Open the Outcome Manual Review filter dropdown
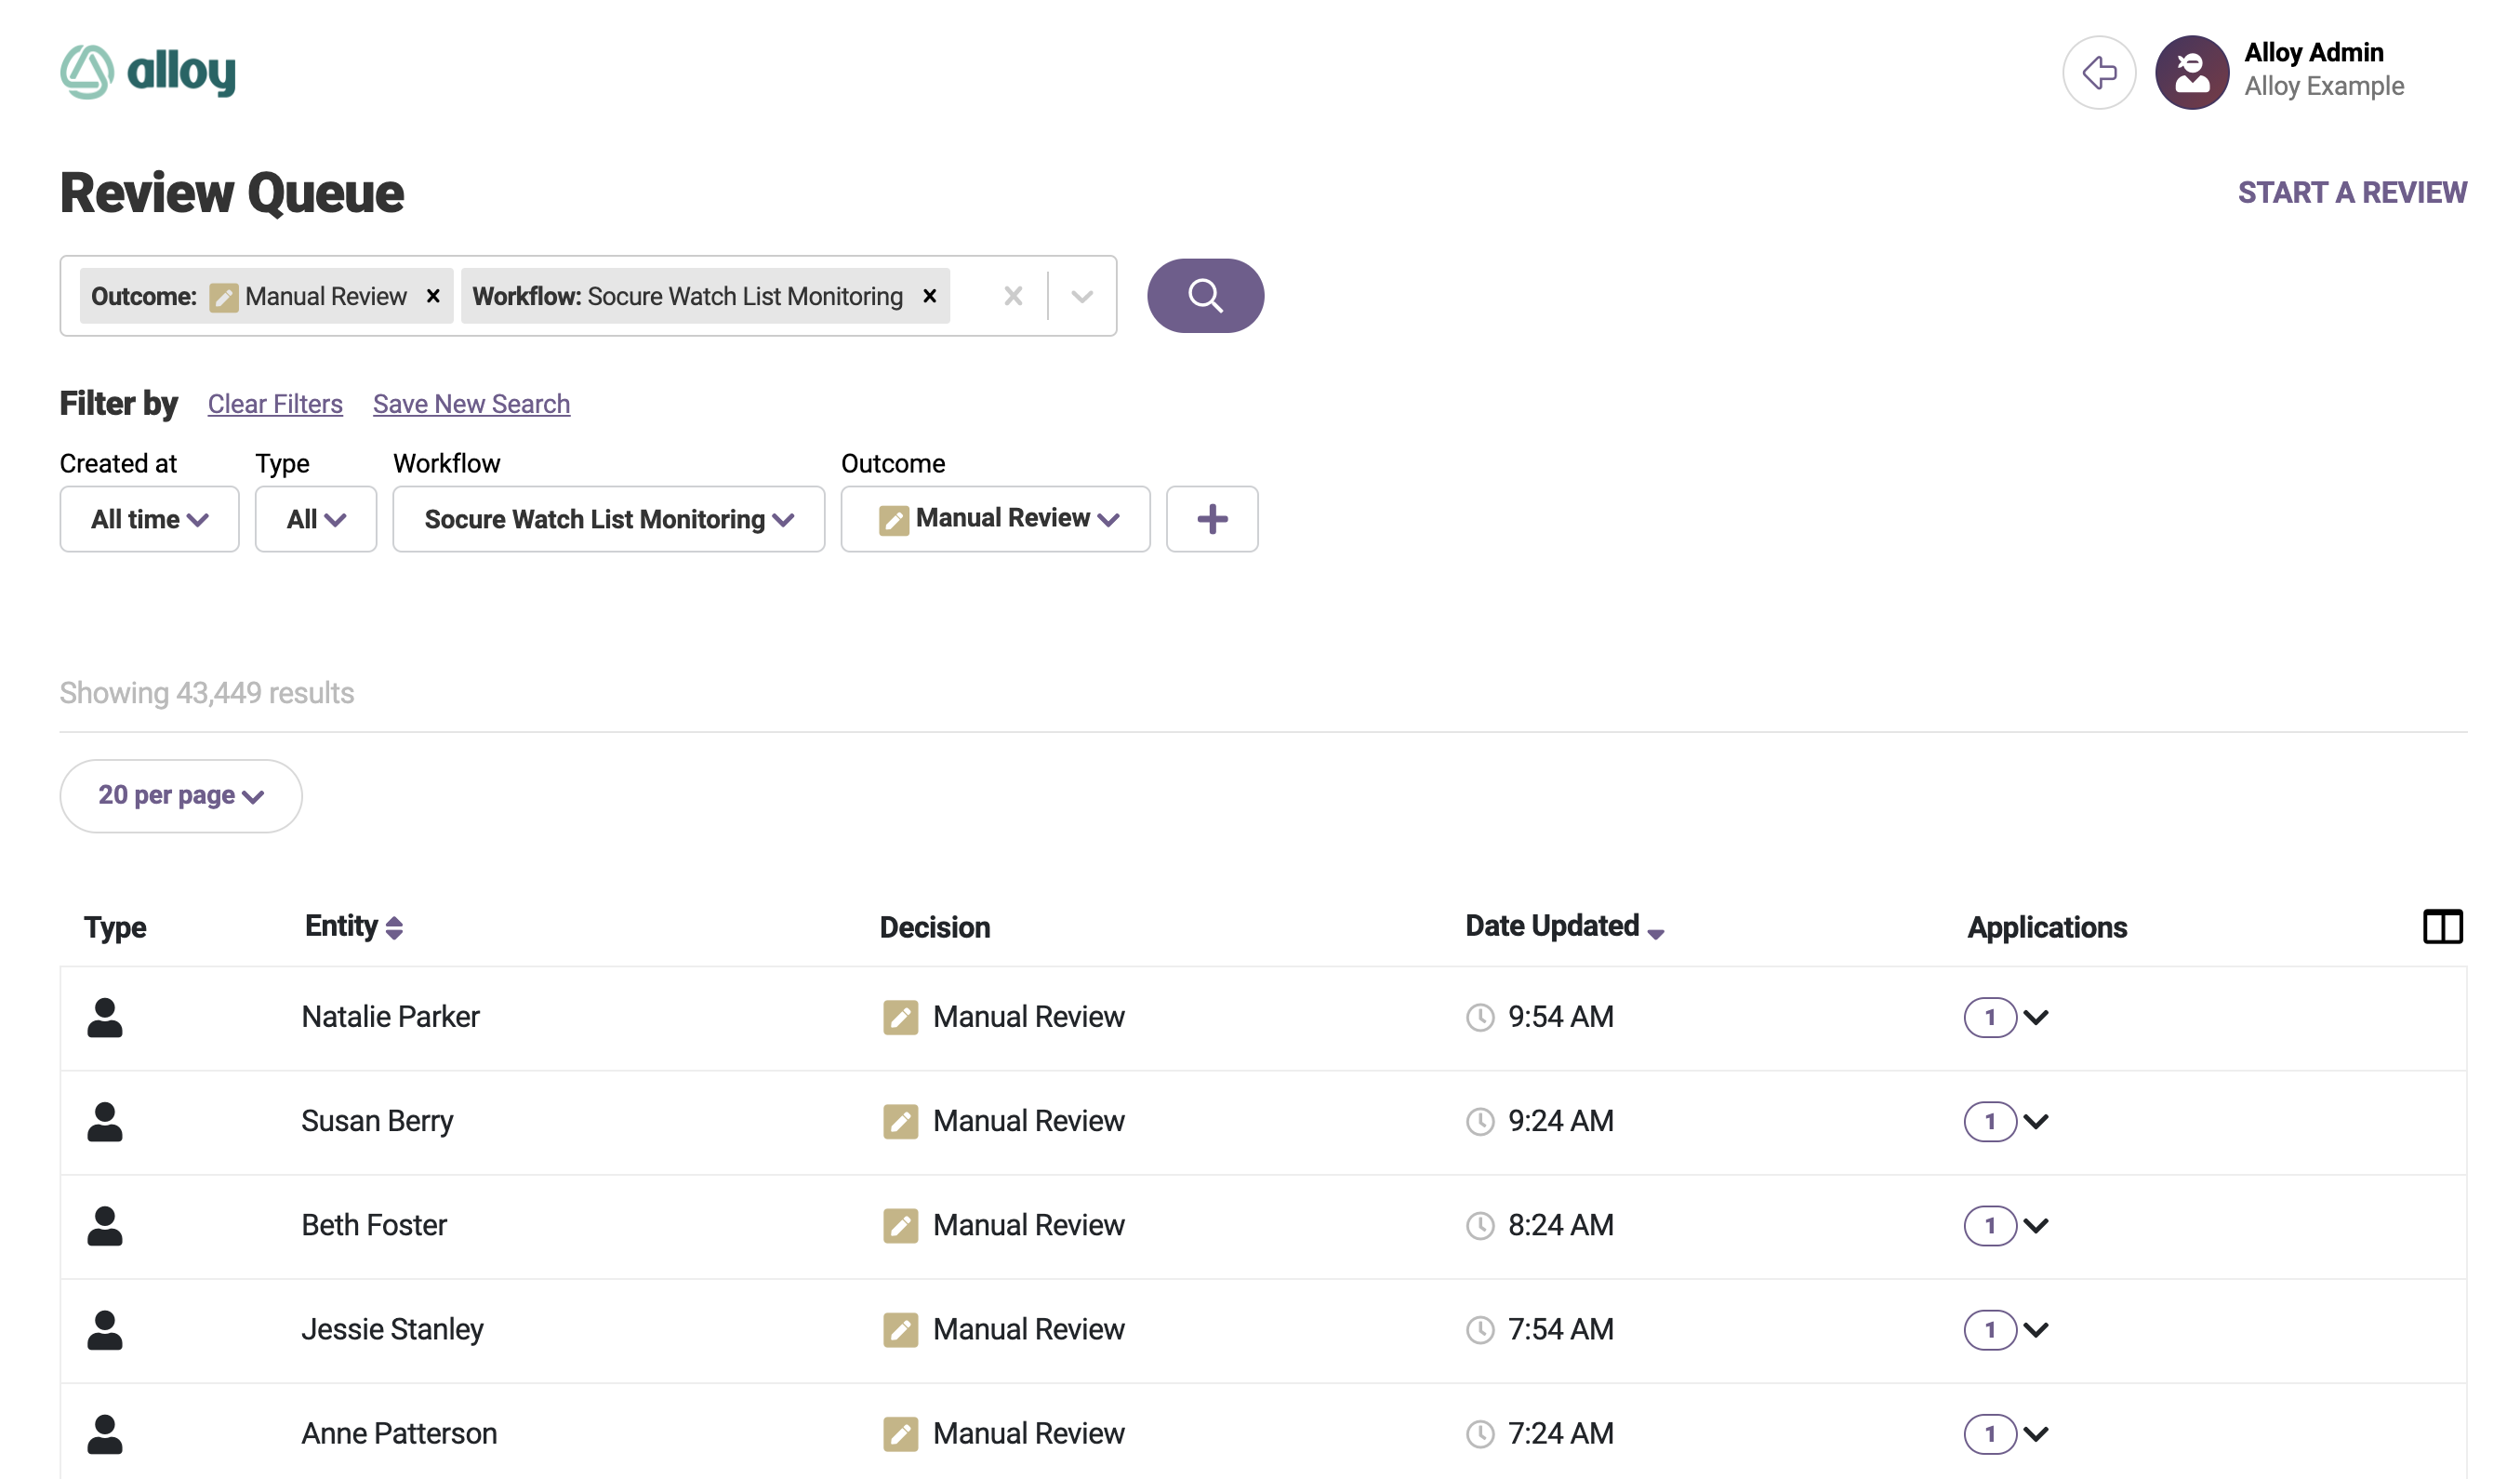Viewport: 2520px width, 1479px height. pos(995,519)
